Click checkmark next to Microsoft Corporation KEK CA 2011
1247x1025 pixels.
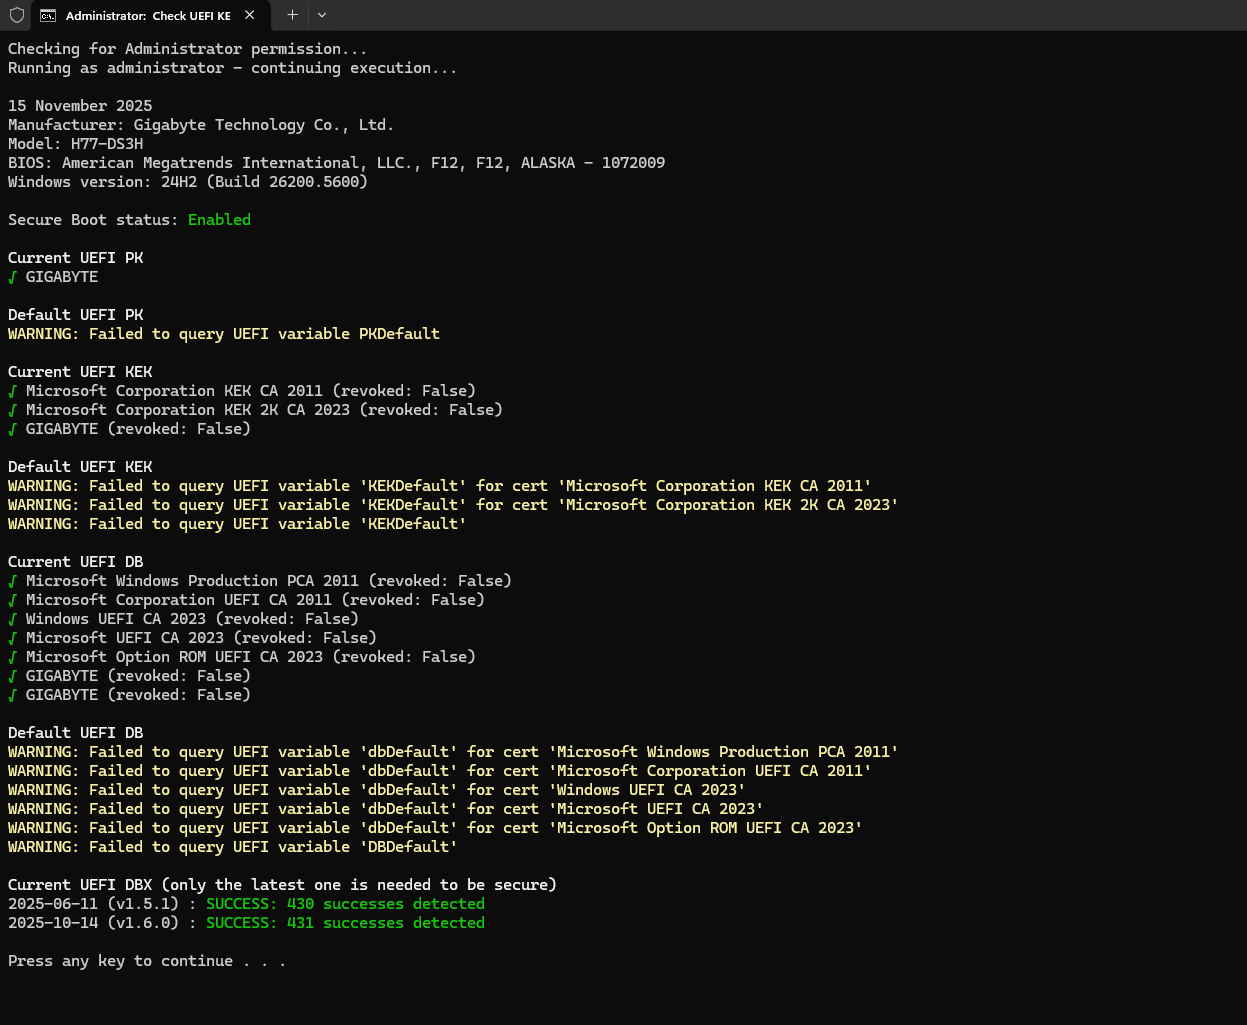pyautogui.click(x=13, y=391)
